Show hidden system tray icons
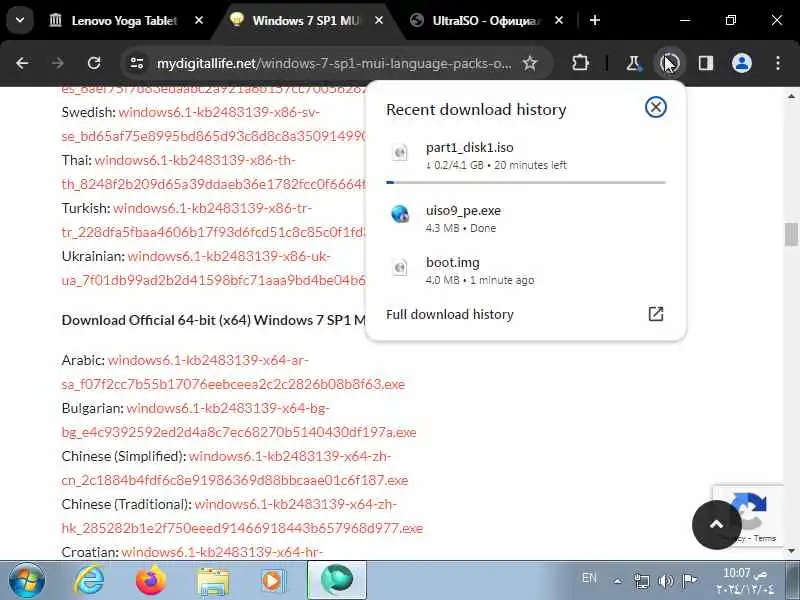The height and width of the screenshot is (600, 800). pos(618,581)
